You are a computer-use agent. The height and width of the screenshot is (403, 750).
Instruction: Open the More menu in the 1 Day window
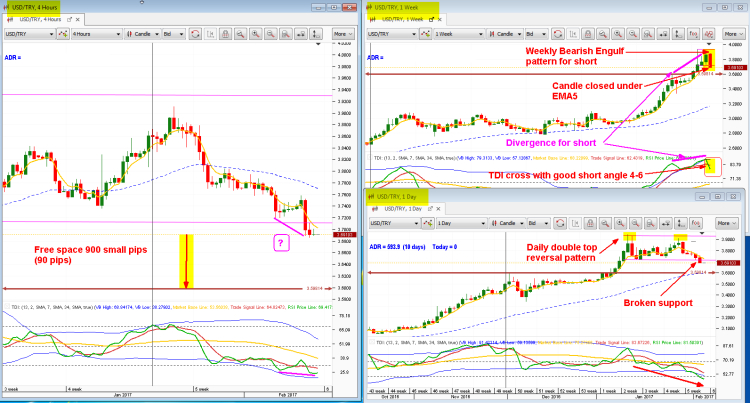click(727, 223)
